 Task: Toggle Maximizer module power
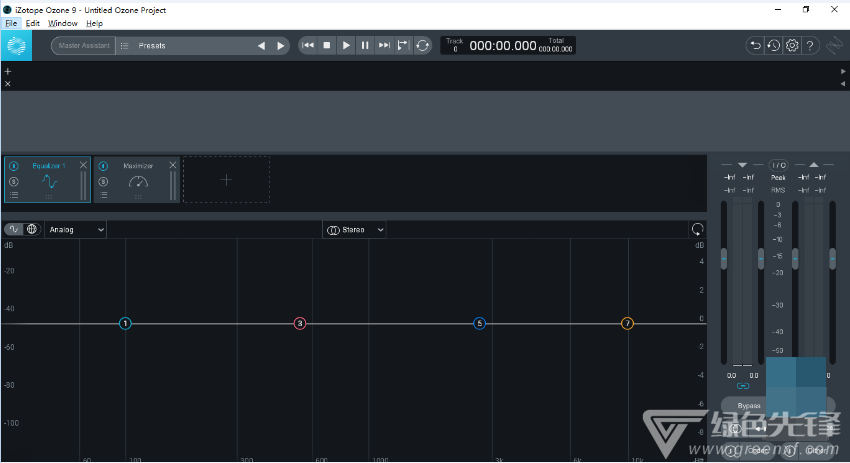pos(103,166)
